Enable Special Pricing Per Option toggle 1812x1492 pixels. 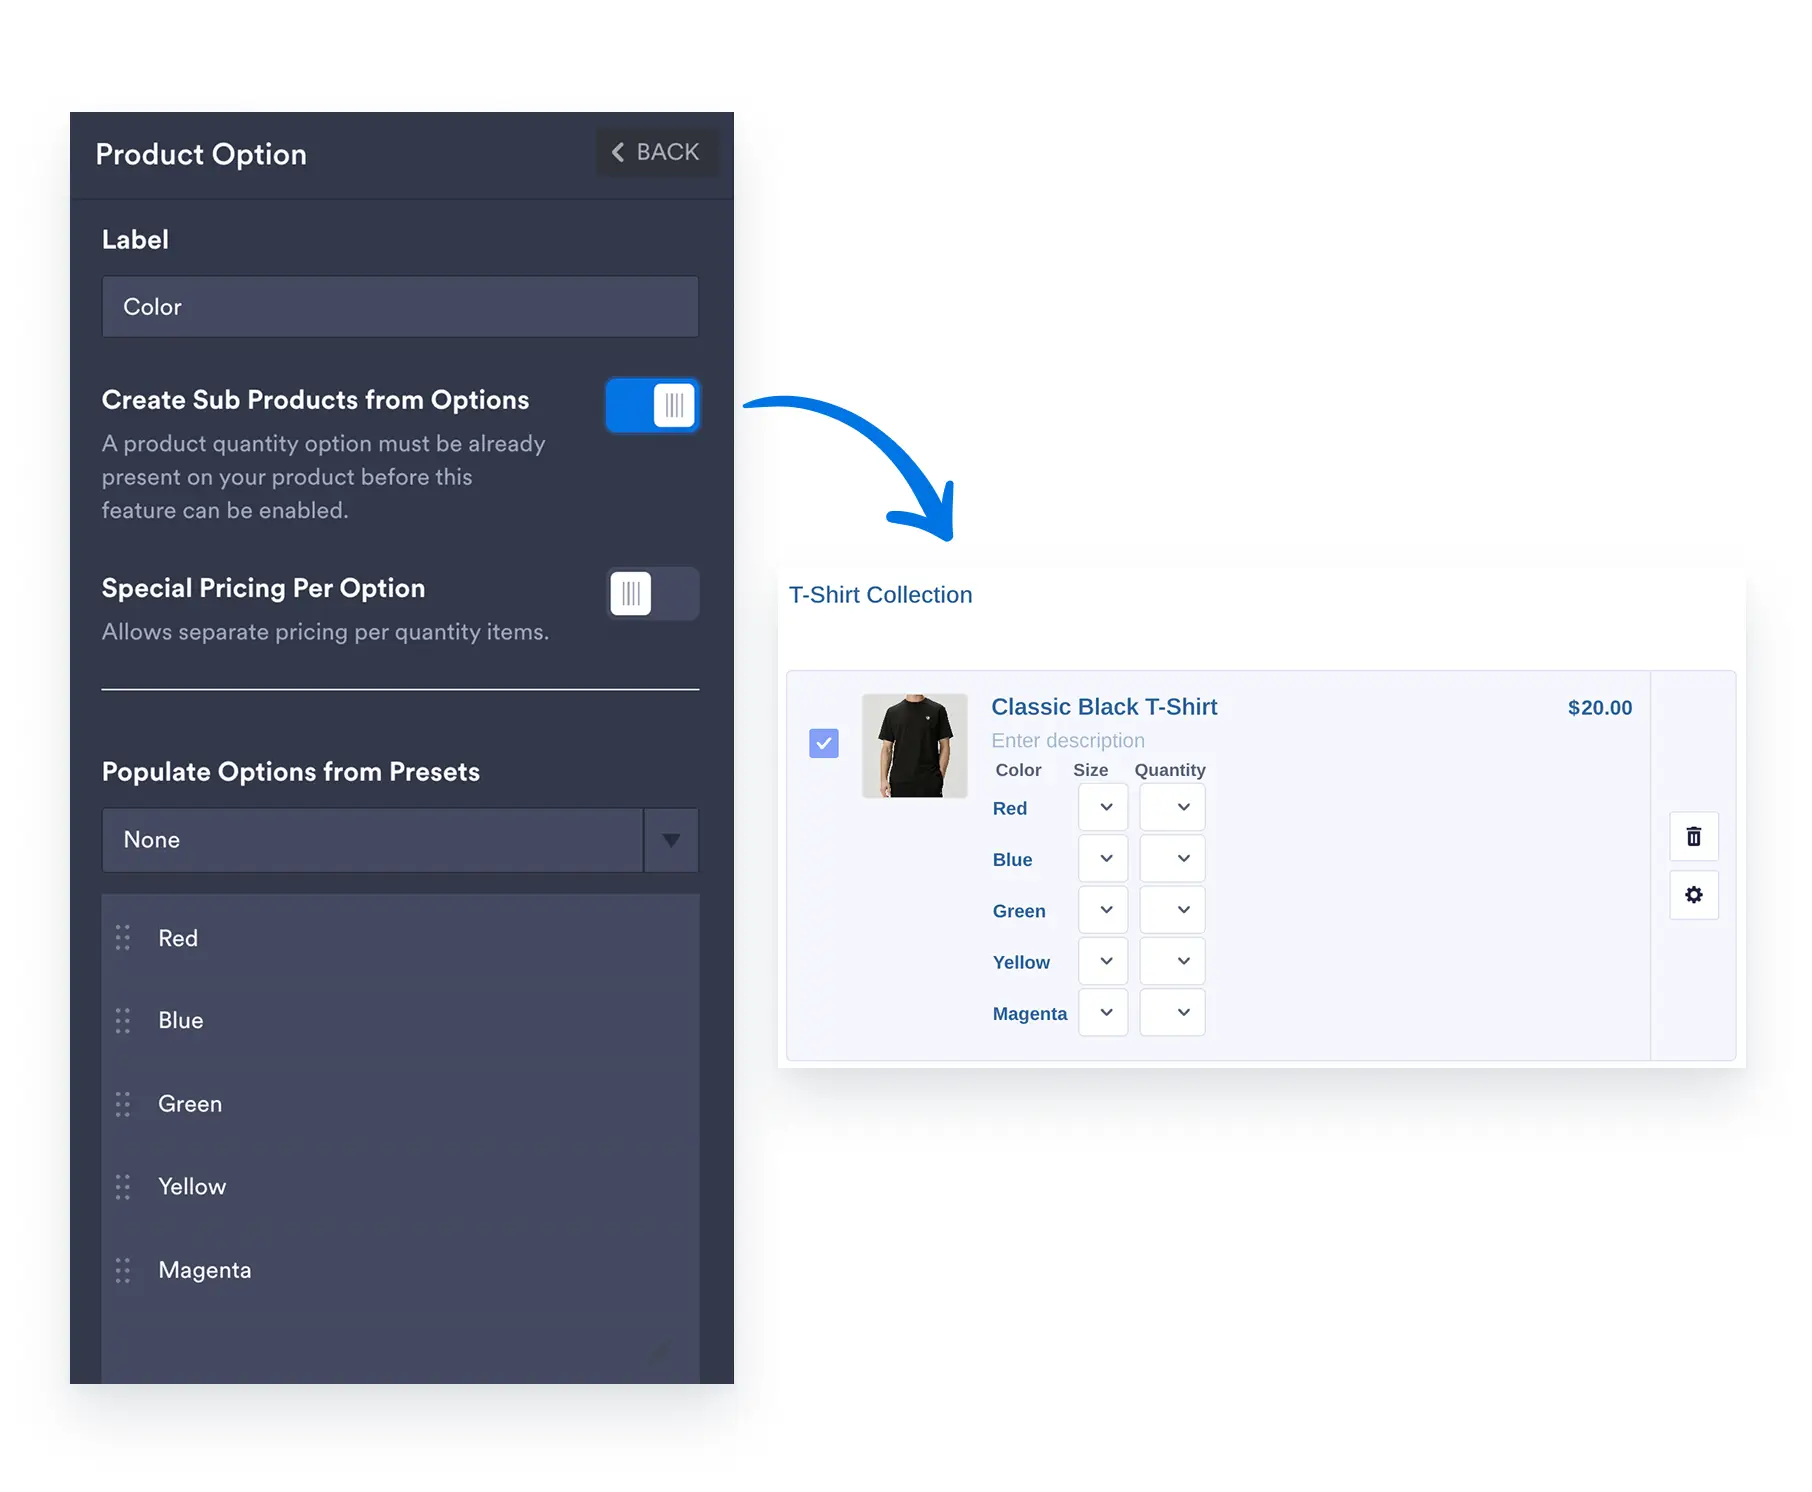pos(654,594)
